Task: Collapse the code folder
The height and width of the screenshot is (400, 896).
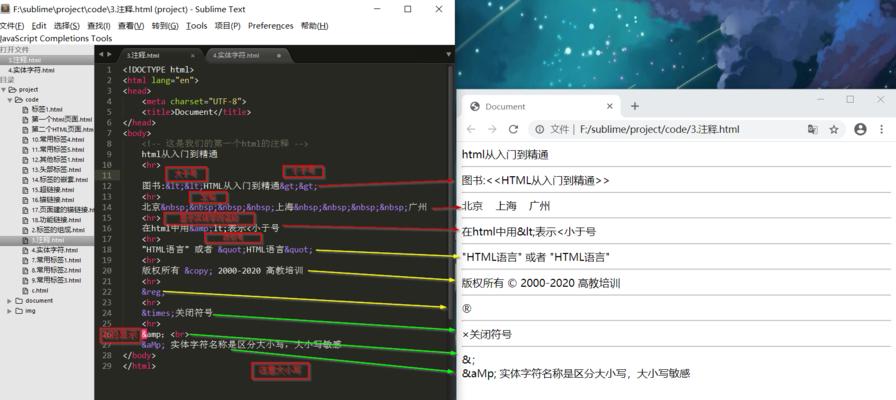Action: [x=10, y=99]
